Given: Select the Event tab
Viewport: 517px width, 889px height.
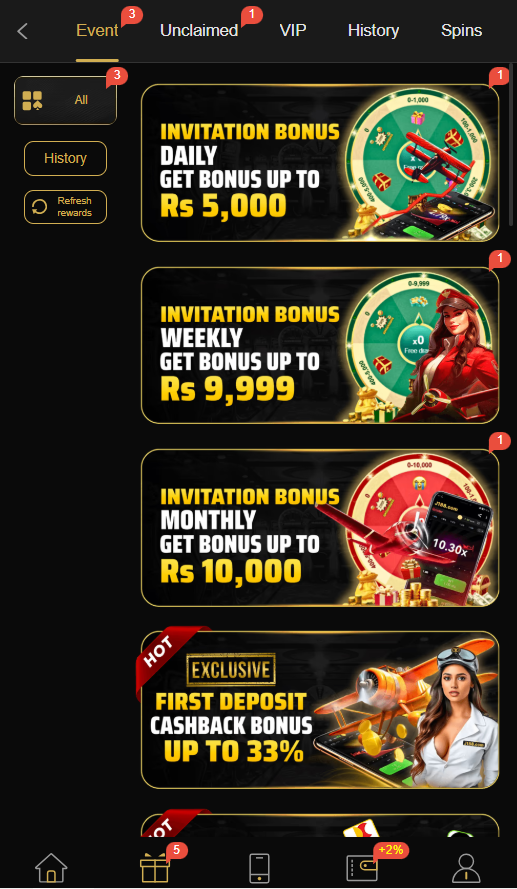Looking at the screenshot, I should pos(97,31).
